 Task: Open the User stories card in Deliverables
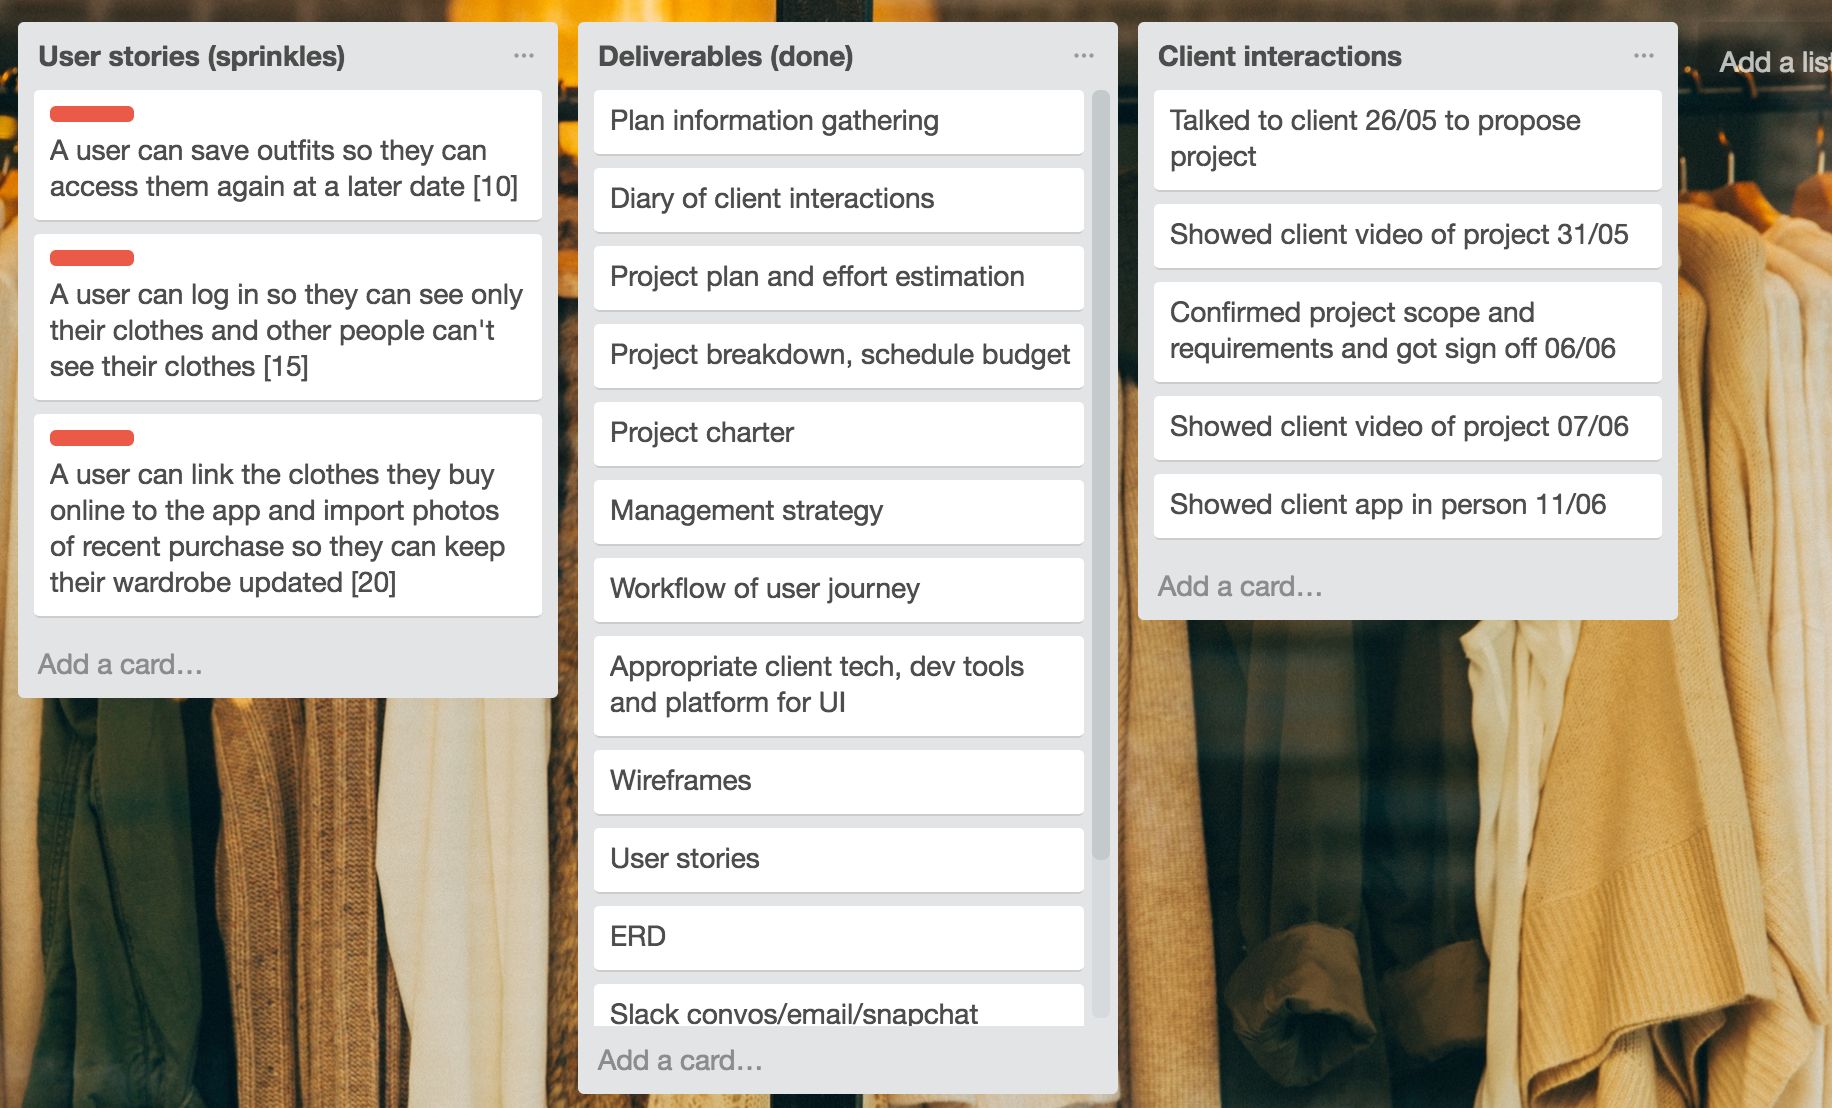838,859
